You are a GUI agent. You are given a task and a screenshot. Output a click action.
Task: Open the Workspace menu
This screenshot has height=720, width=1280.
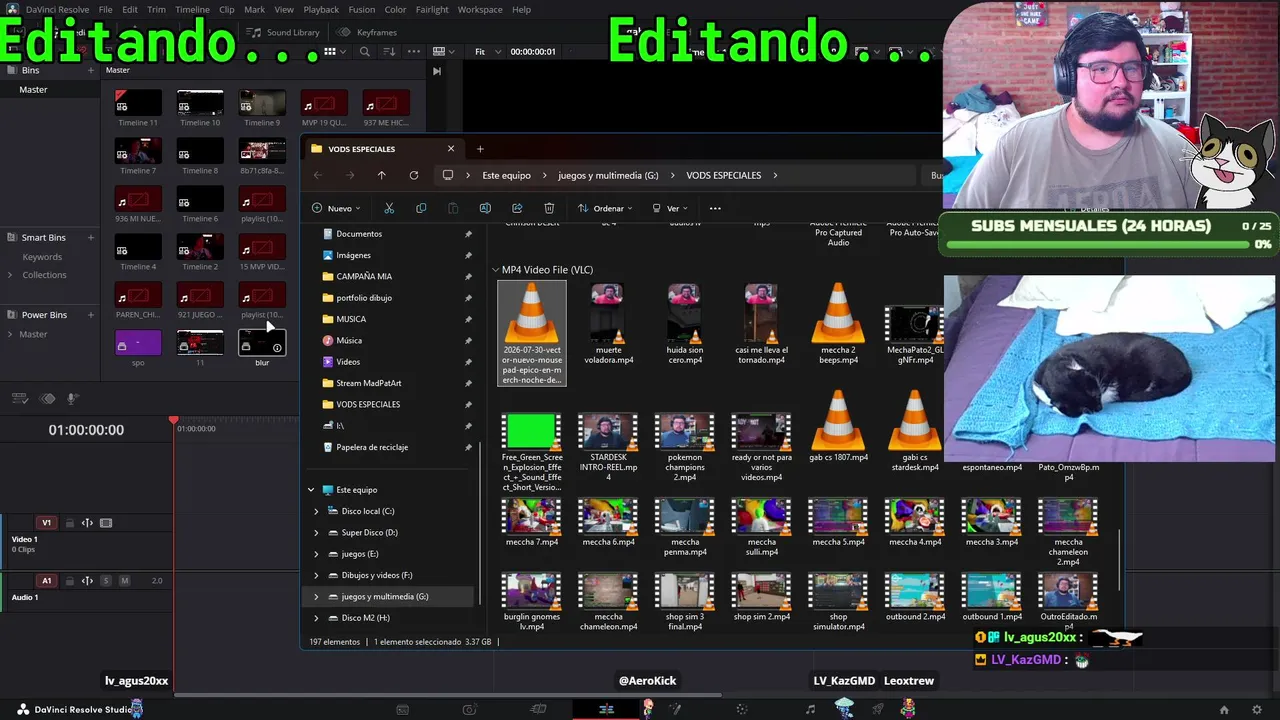pos(480,10)
